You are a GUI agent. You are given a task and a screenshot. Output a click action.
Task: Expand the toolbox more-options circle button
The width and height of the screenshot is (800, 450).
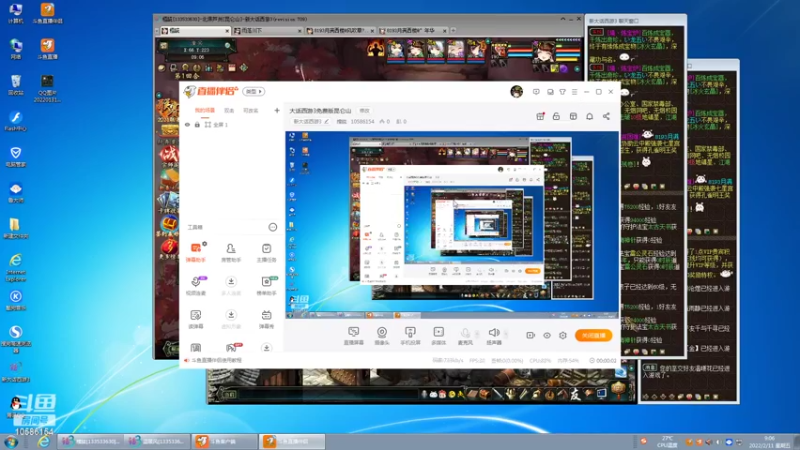coord(273,227)
